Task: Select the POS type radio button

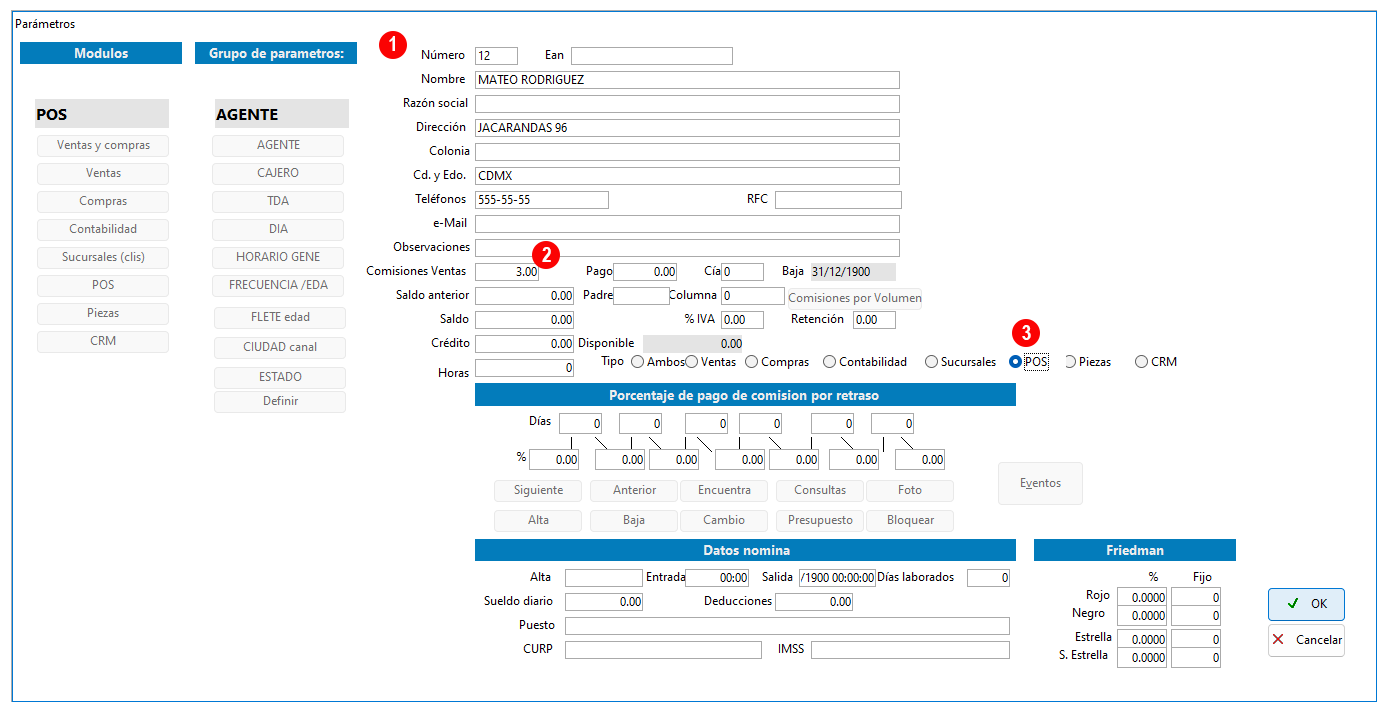Action: (1015, 362)
